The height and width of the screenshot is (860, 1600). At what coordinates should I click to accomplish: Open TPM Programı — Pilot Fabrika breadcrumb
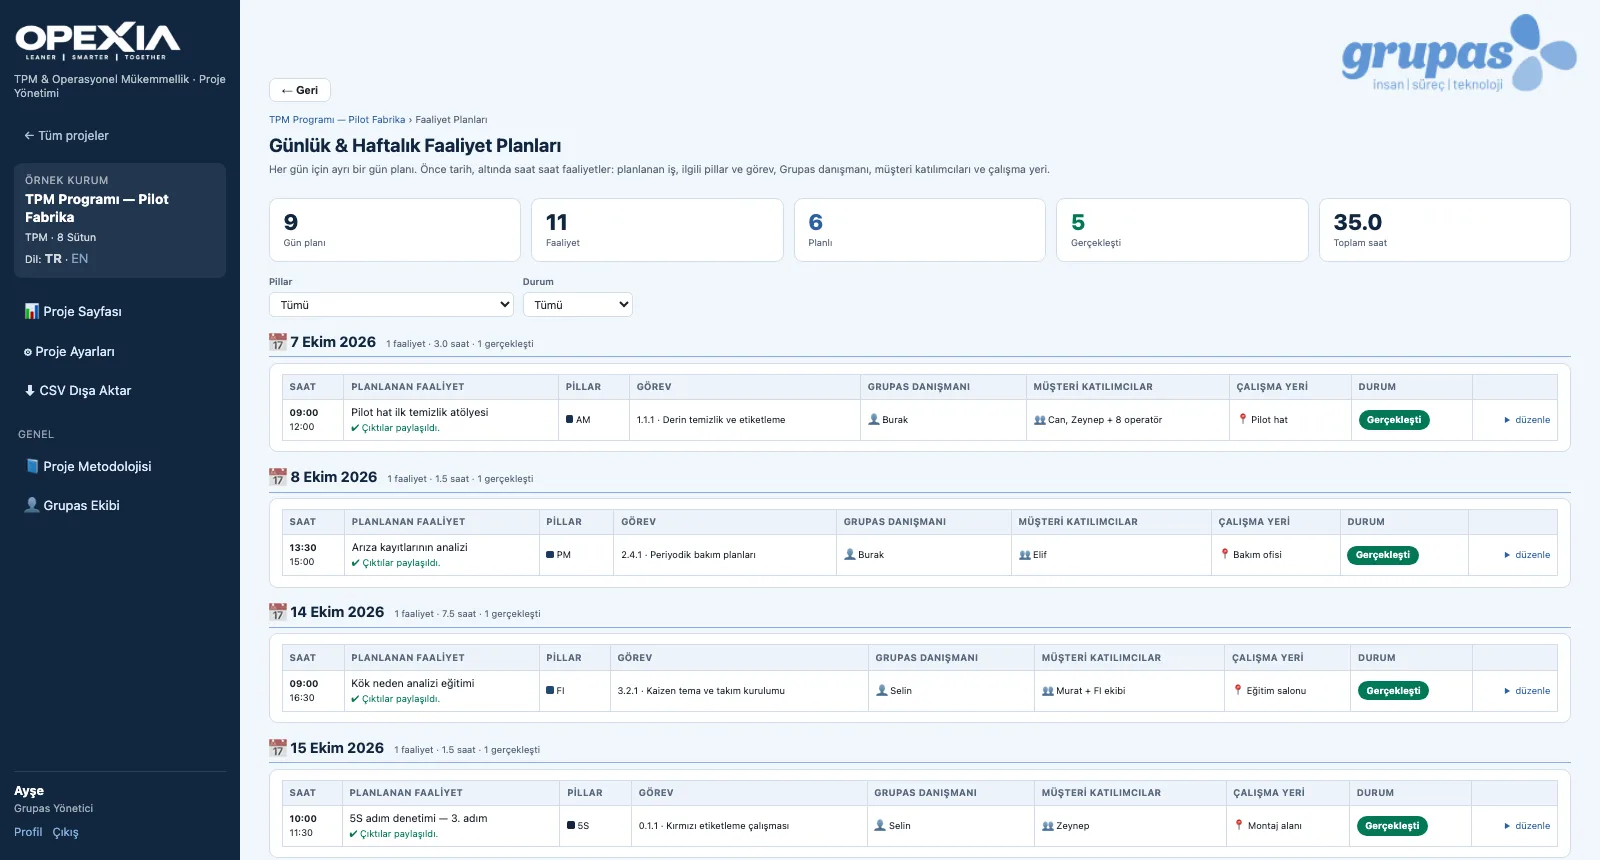(x=337, y=120)
